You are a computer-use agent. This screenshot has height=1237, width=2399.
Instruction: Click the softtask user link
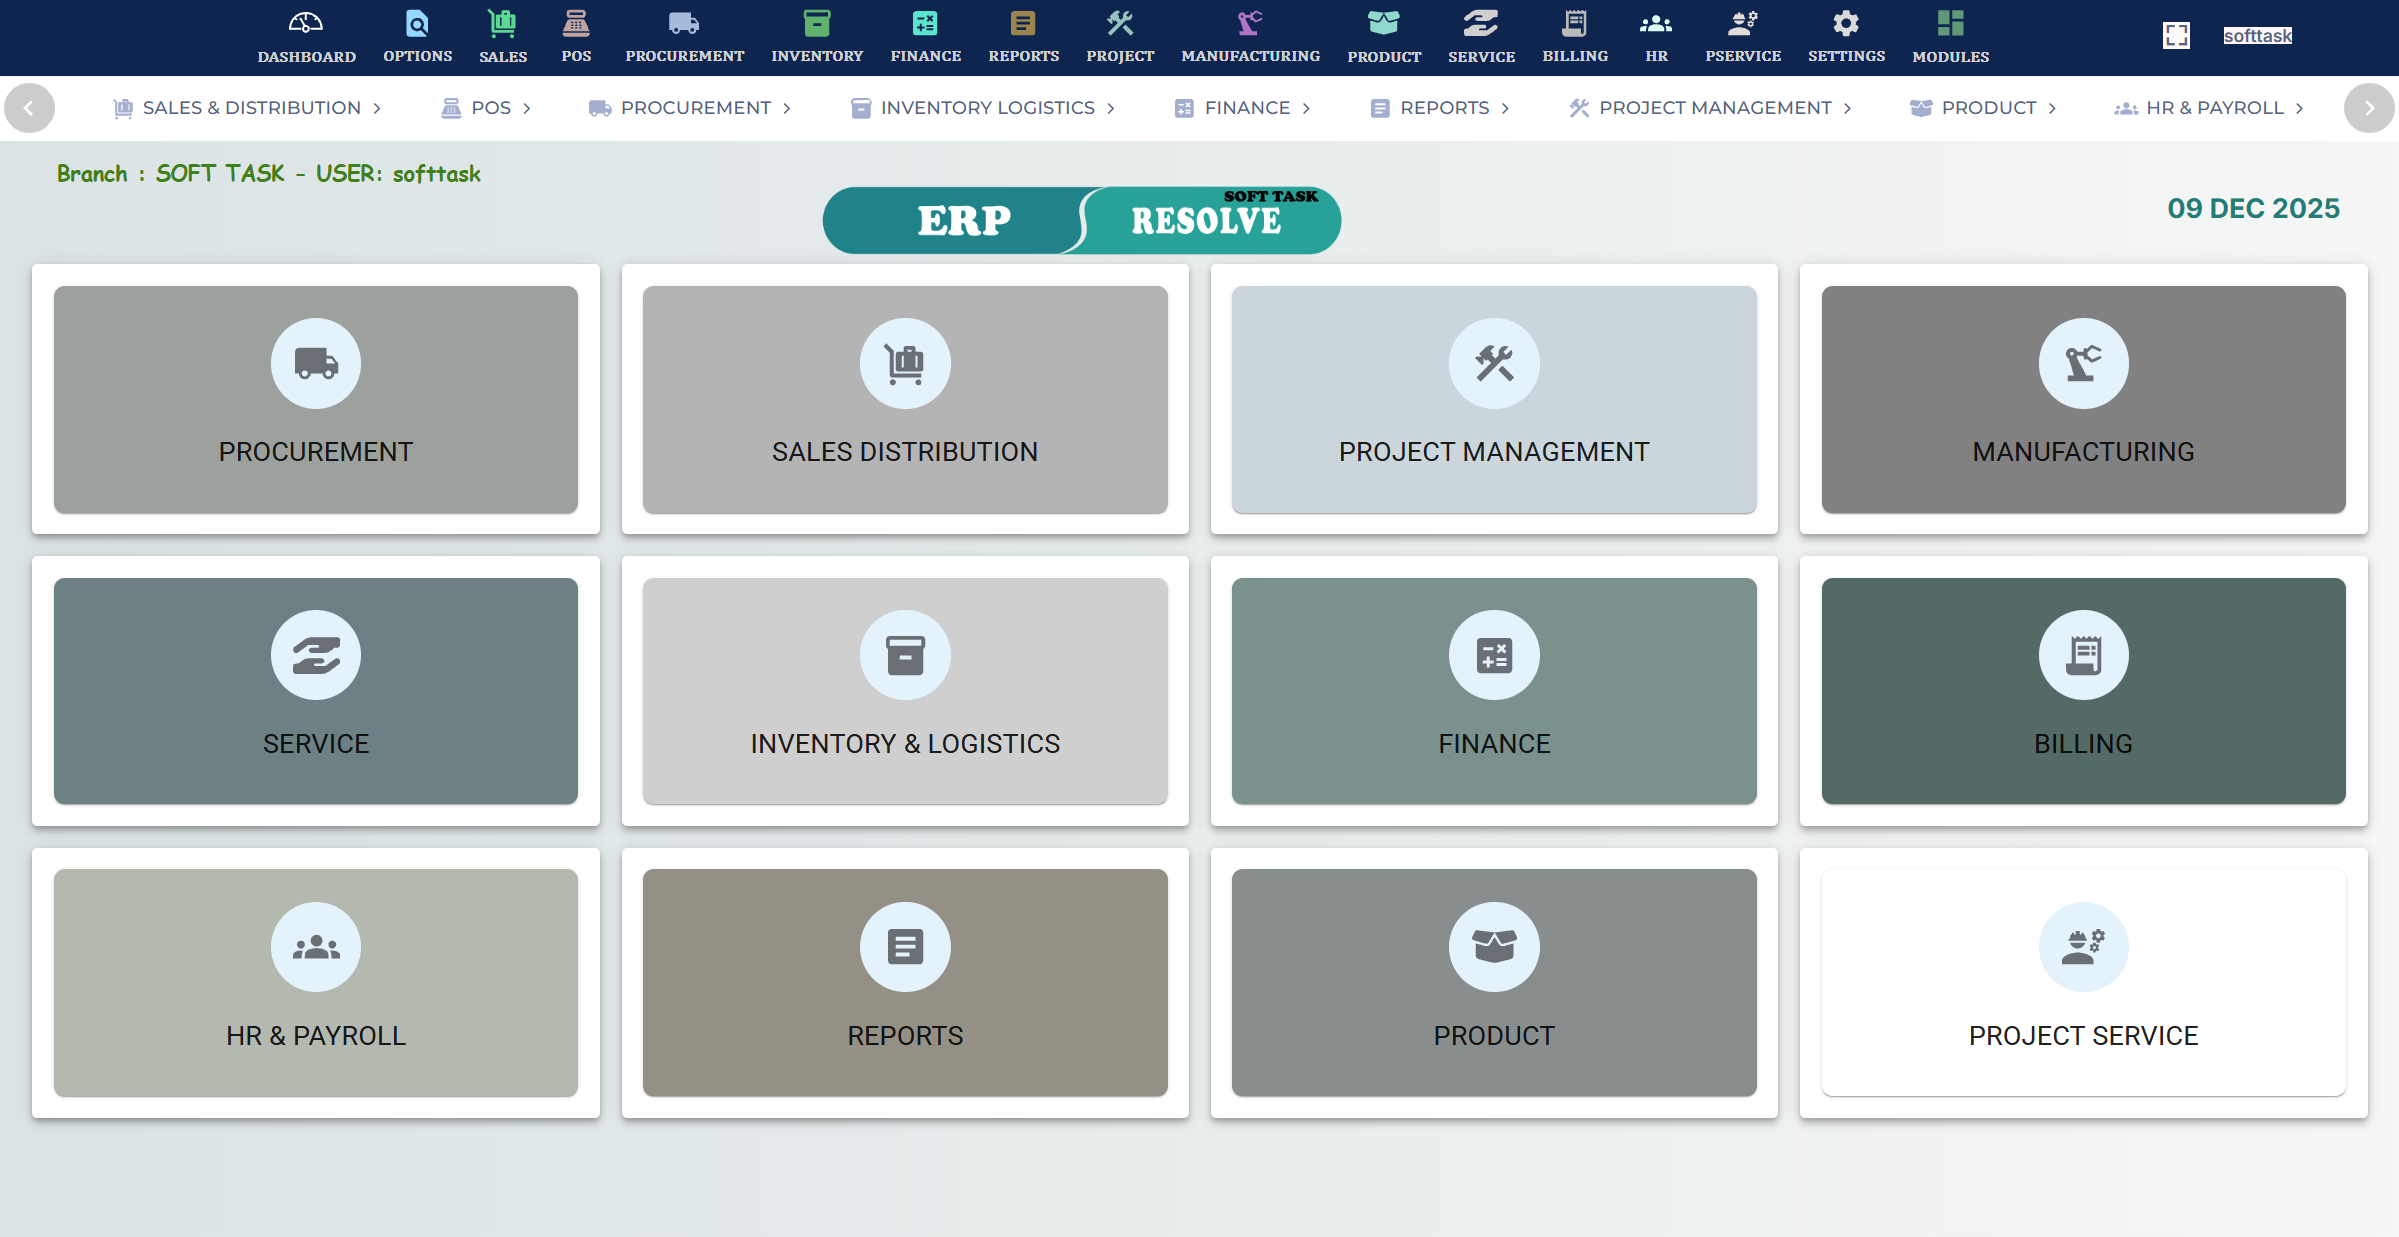pos(2257,36)
